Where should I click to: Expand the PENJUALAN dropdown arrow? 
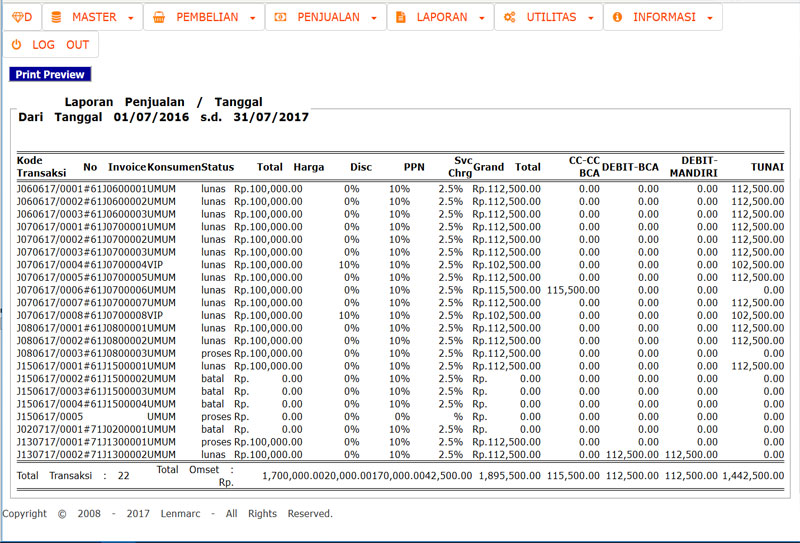pyautogui.click(x=374, y=18)
